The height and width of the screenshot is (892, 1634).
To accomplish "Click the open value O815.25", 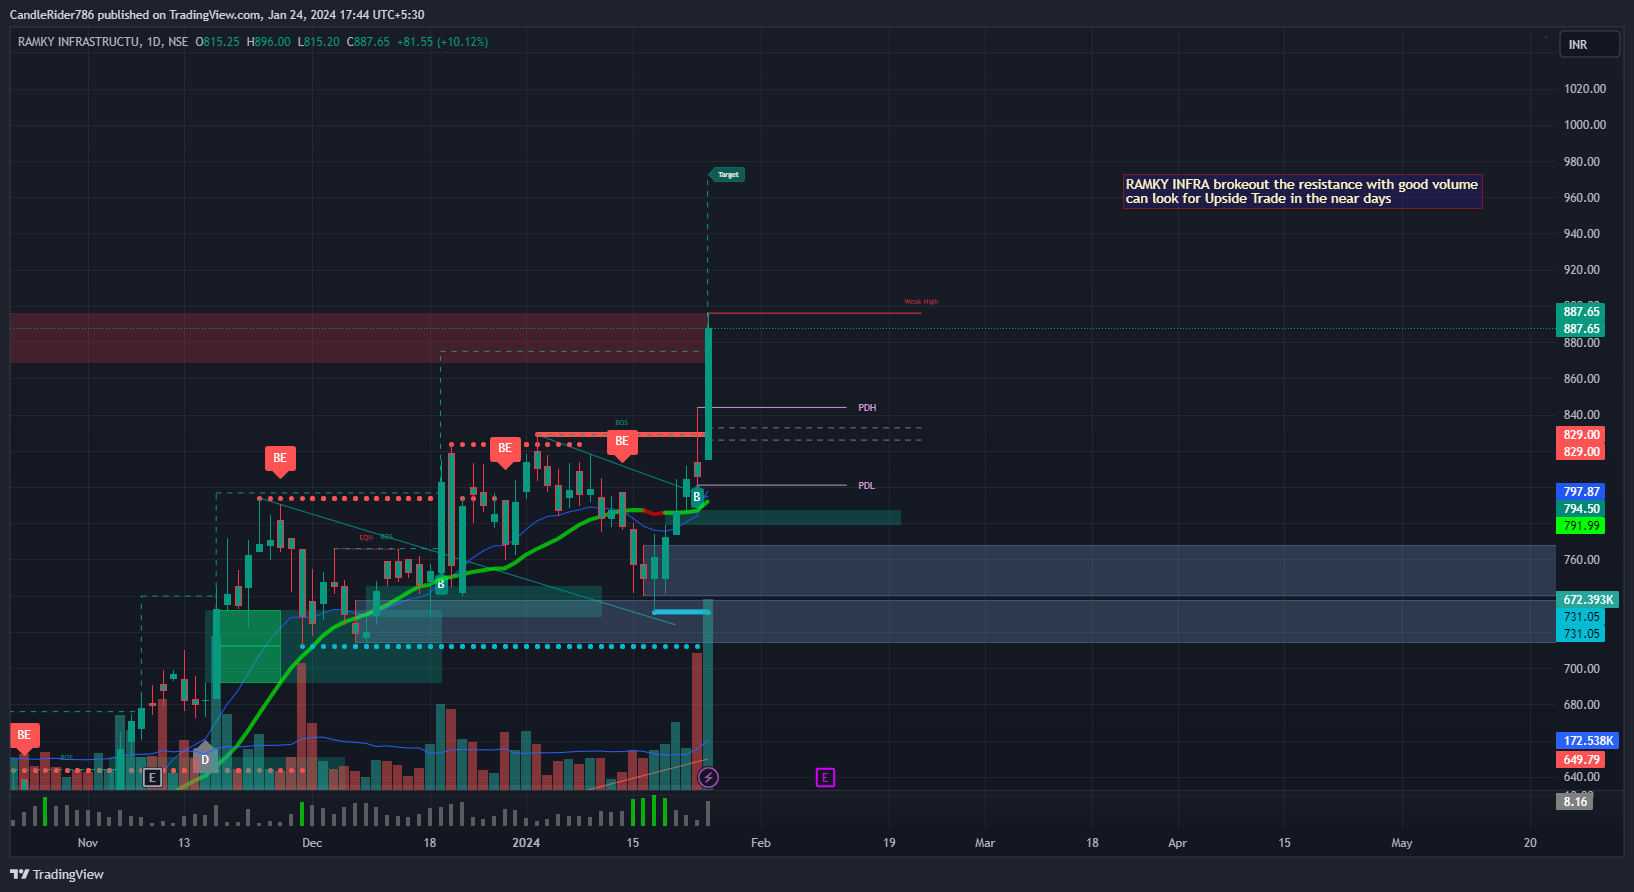I will click(x=217, y=42).
